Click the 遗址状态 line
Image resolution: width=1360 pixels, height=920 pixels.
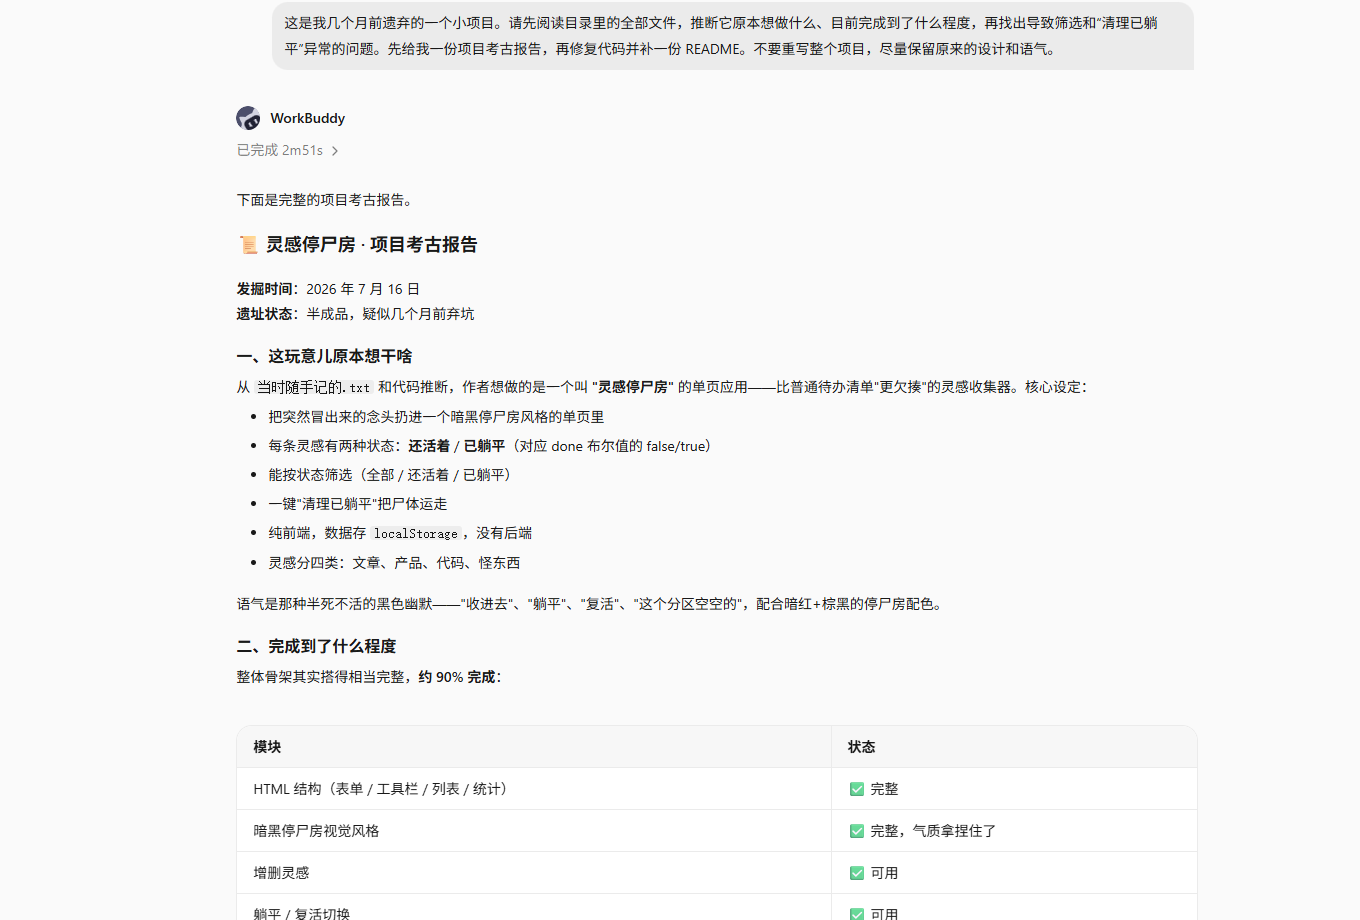point(355,314)
